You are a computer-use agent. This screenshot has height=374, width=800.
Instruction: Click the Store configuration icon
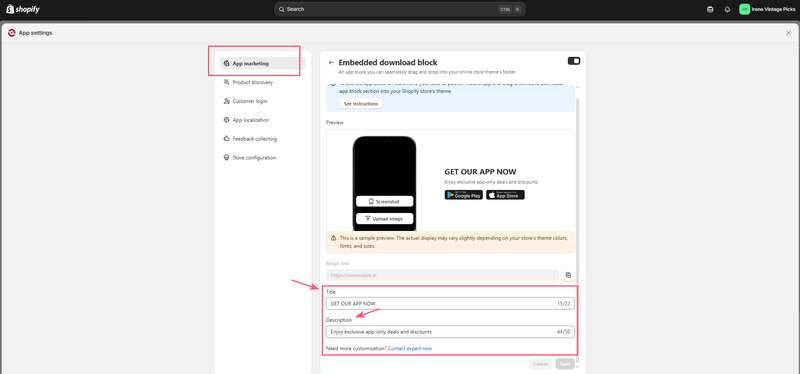coord(227,158)
